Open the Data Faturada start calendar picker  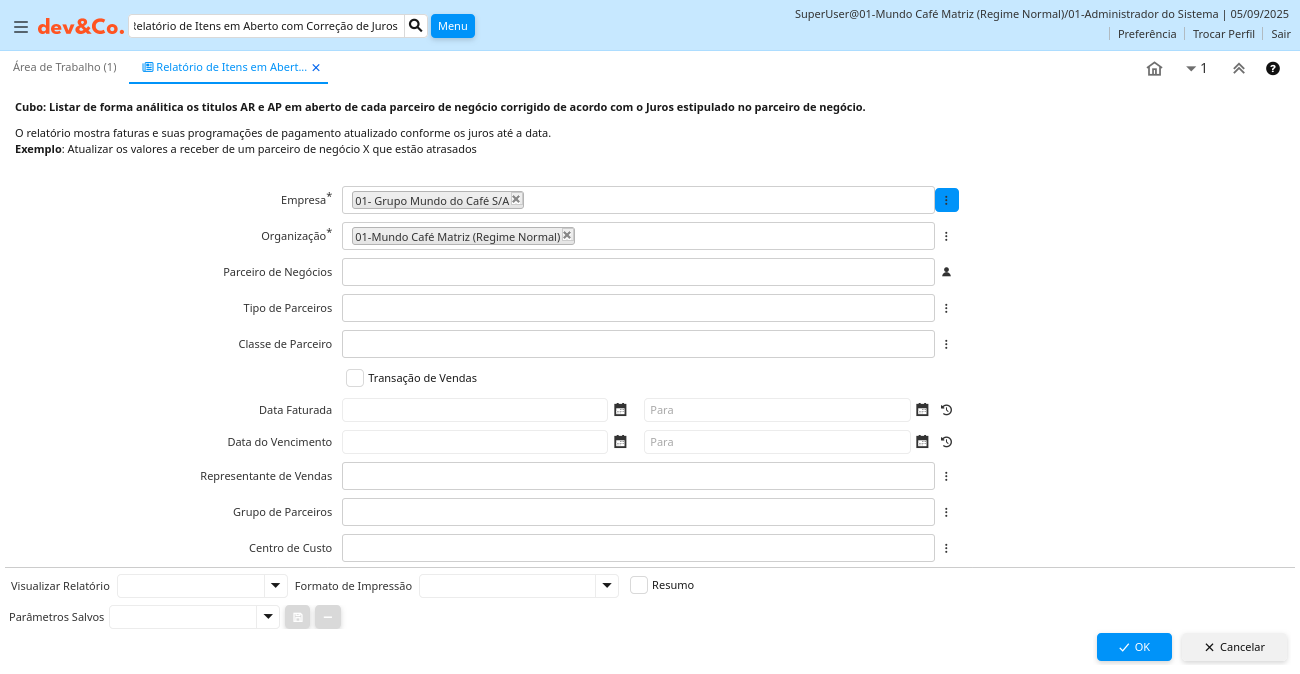click(x=620, y=410)
